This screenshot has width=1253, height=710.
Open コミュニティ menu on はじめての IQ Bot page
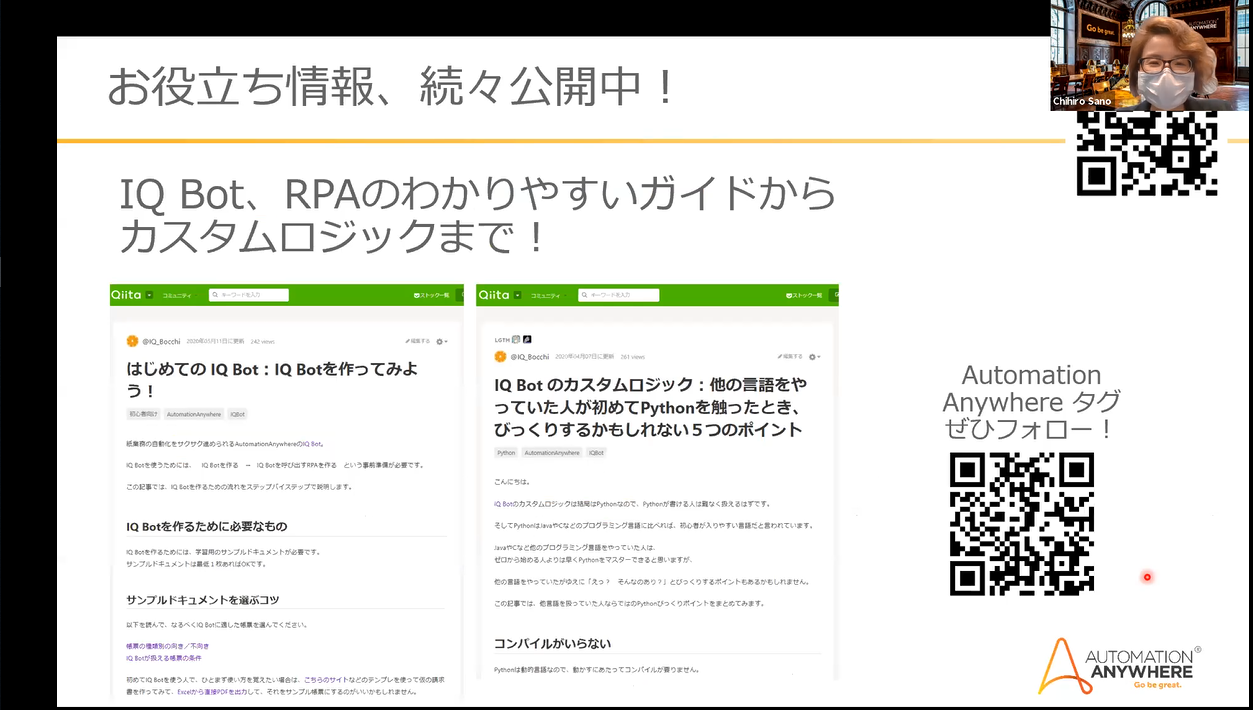(x=177, y=296)
